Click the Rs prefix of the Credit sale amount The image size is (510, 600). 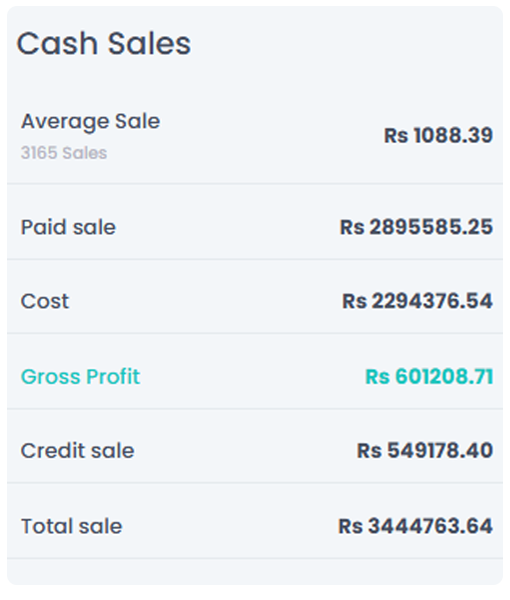pyautogui.click(x=369, y=450)
